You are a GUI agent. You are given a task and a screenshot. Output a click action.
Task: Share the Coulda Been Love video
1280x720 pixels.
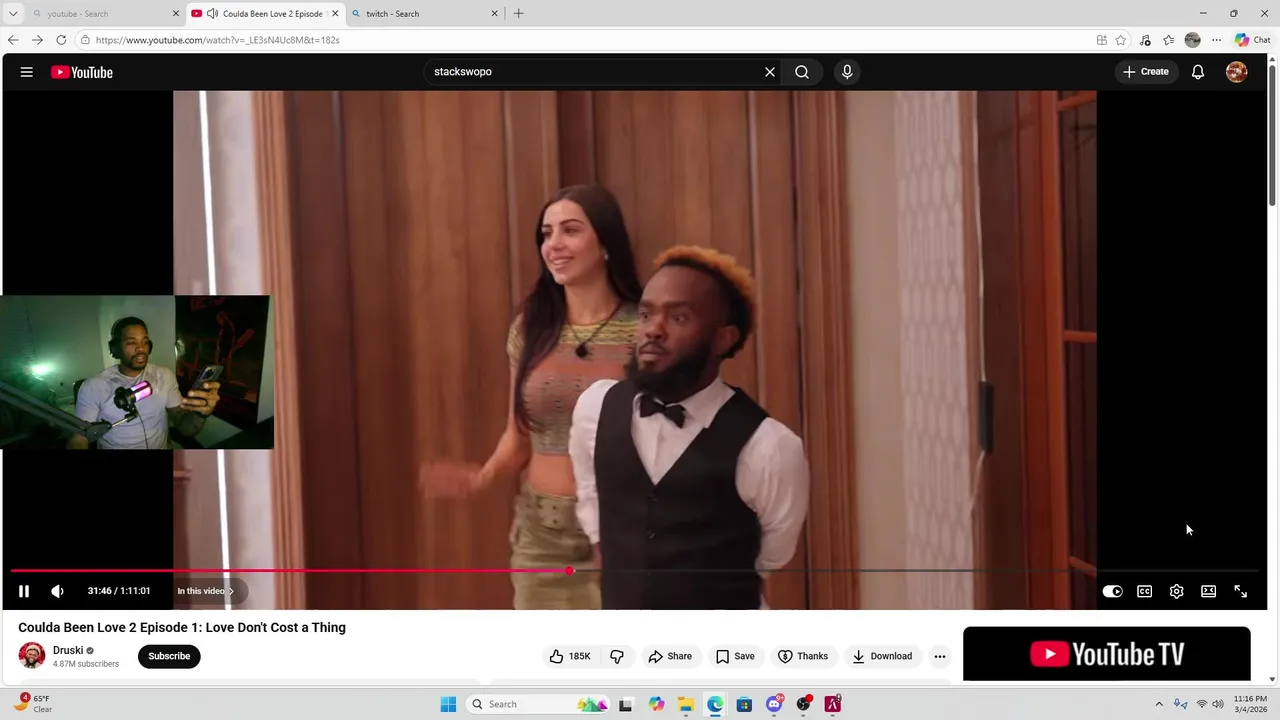(x=670, y=656)
